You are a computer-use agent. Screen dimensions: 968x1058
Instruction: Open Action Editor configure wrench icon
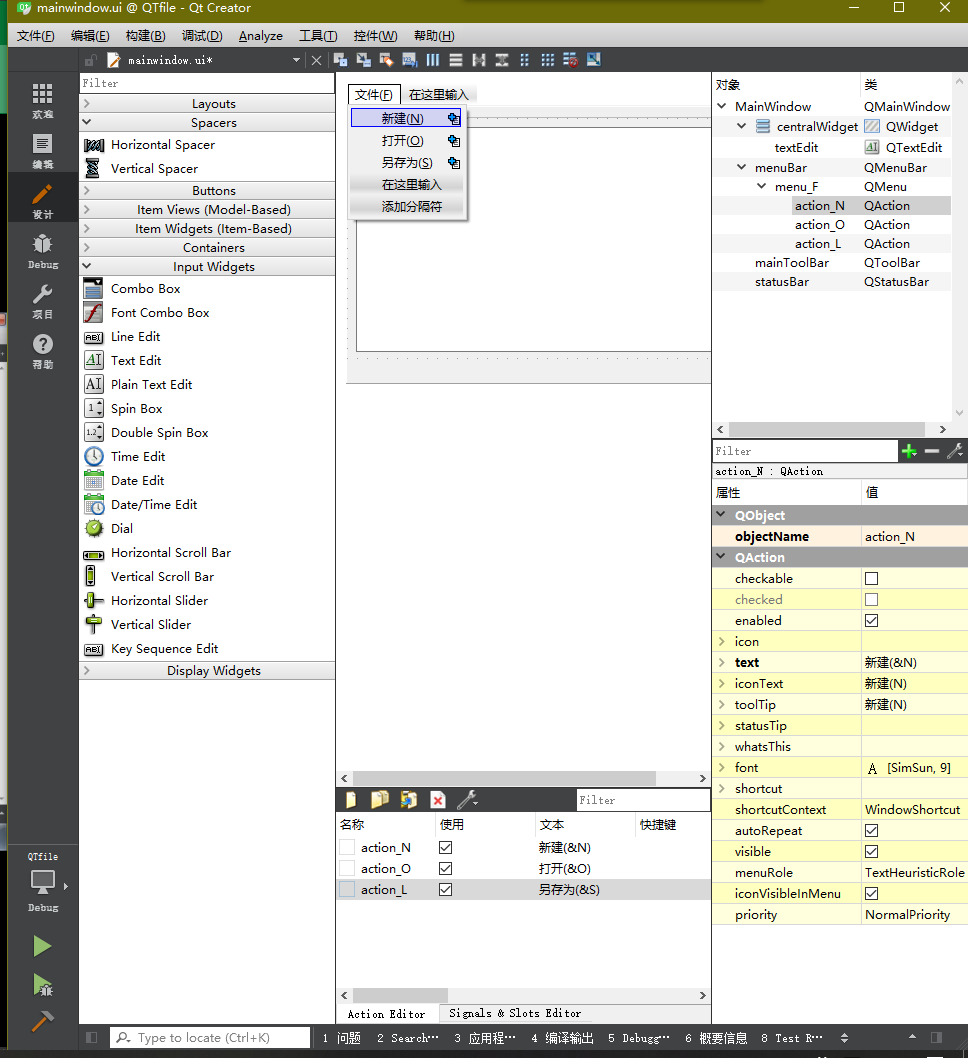pyautogui.click(x=467, y=800)
